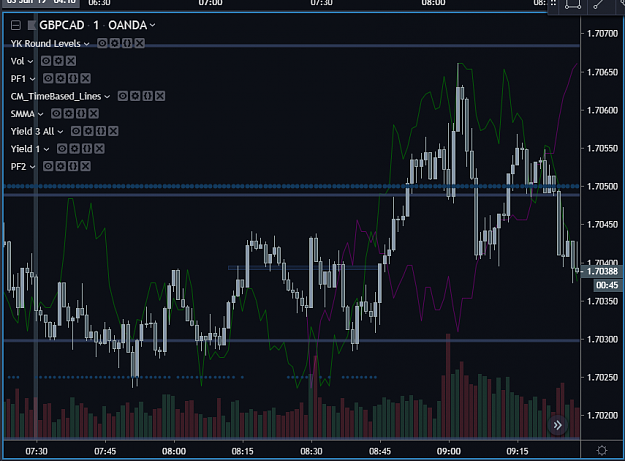The image size is (625, 461).
Task: Click the 09:15 time axis label
Action: (x=517, y=451)
